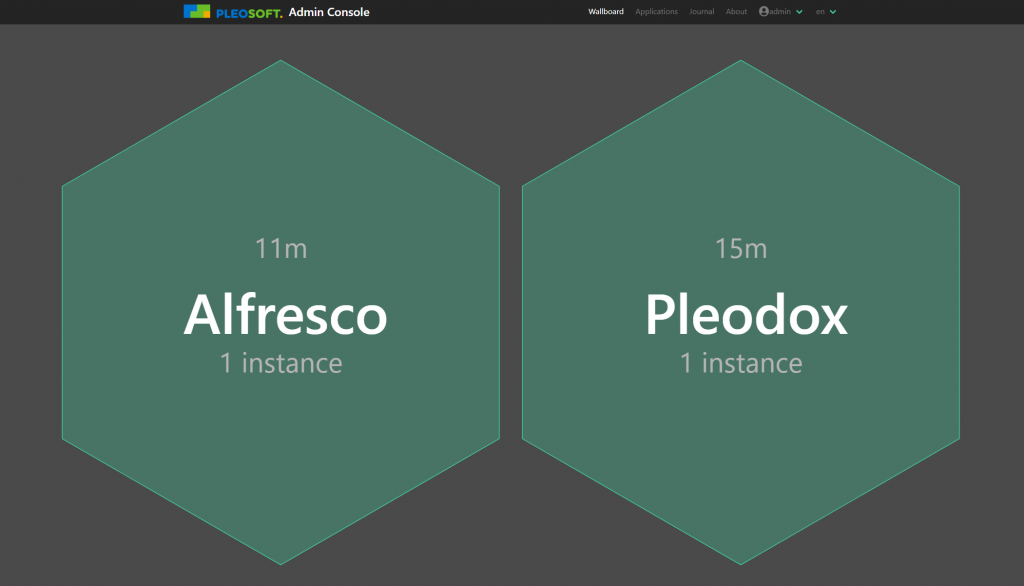Click the Alfresco application name
Viewport: 1024px width, 586px height.
(x=285, y=315)
